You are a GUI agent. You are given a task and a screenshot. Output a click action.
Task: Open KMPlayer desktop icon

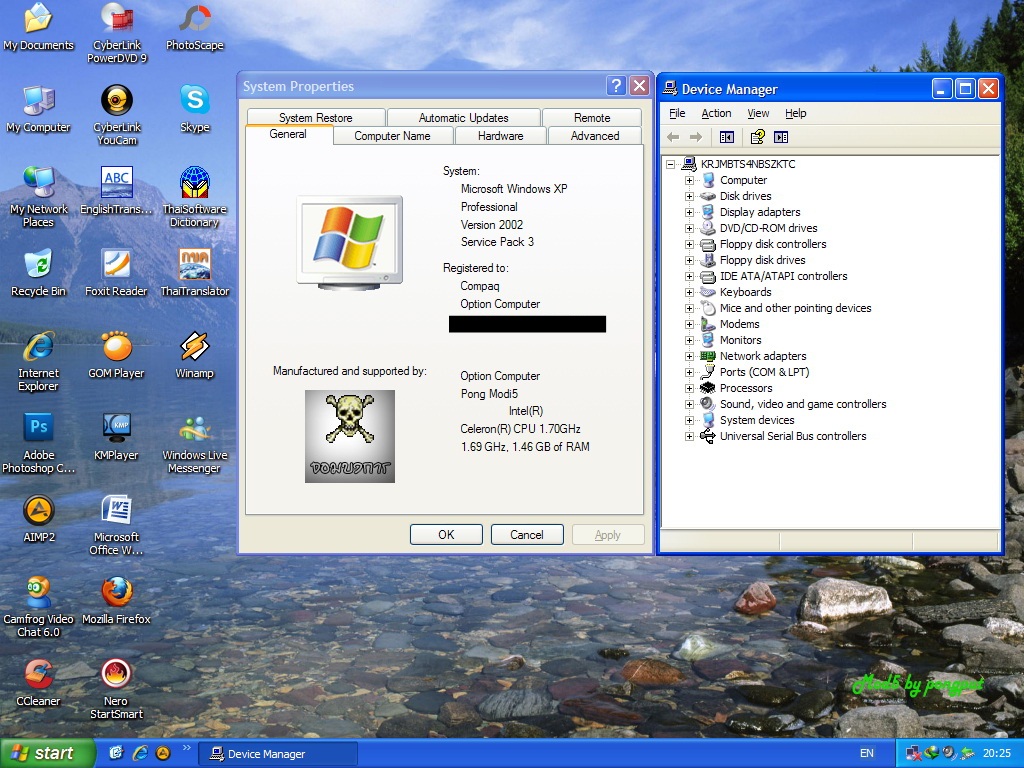point(116,437)
